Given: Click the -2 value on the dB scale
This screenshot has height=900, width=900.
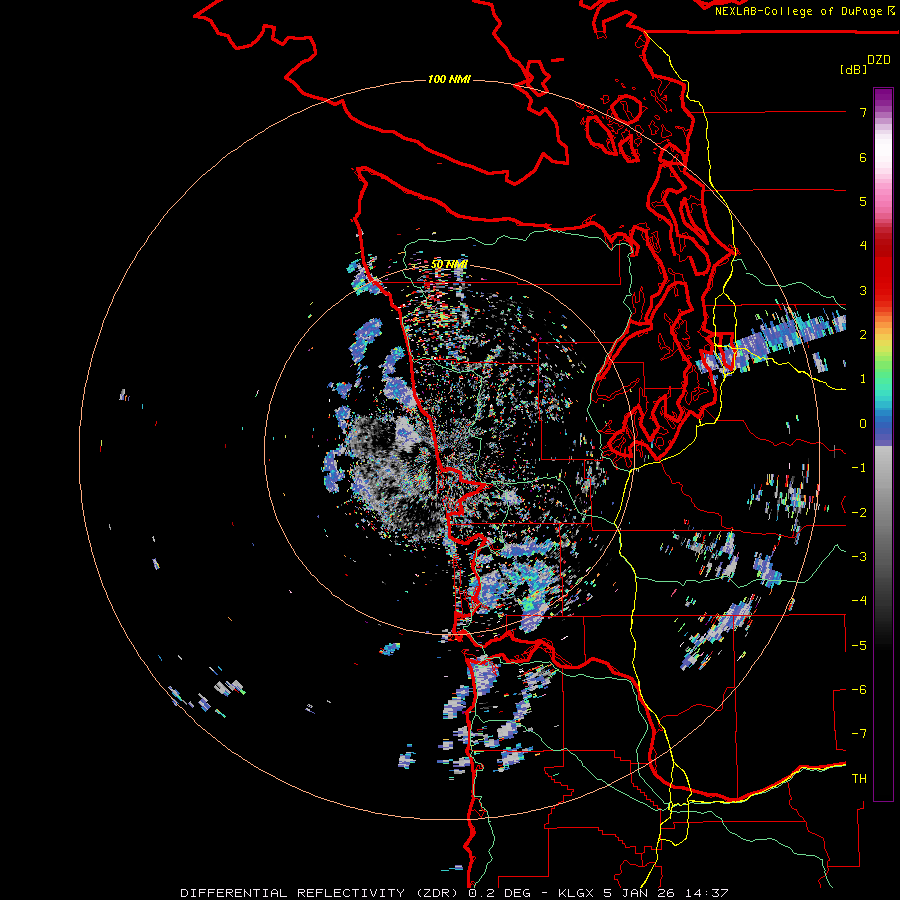Looking at the screenshot, I should (859, 513).
